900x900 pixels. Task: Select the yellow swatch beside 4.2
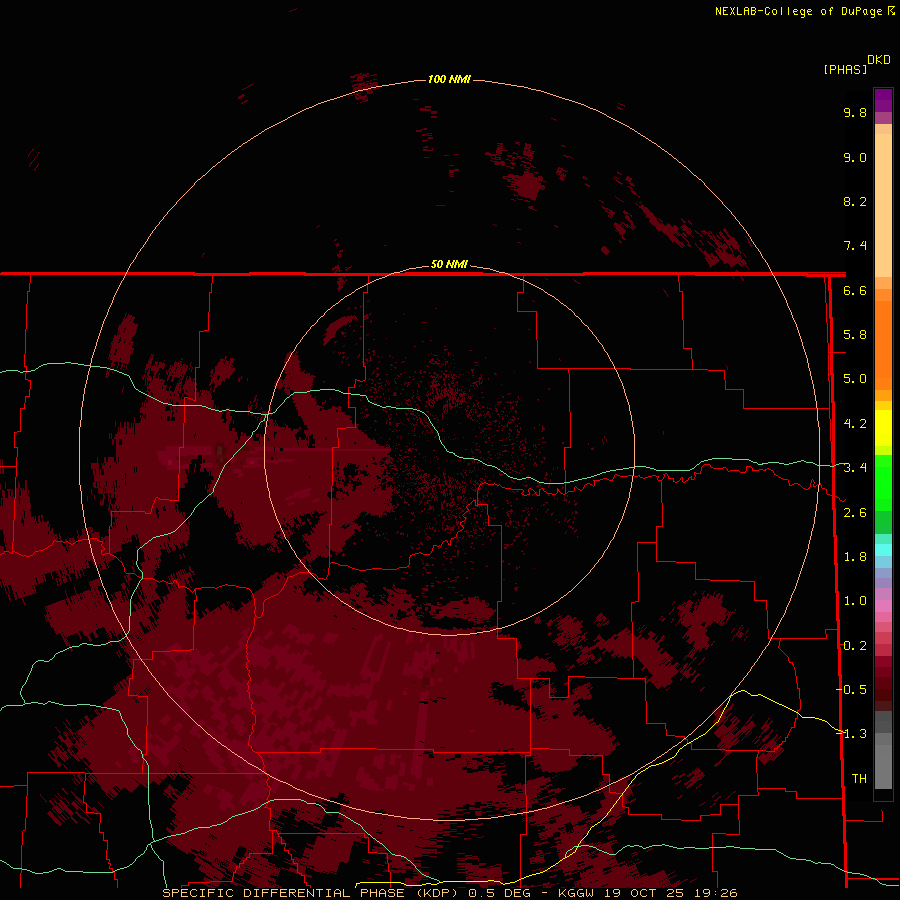click(883, 428)
